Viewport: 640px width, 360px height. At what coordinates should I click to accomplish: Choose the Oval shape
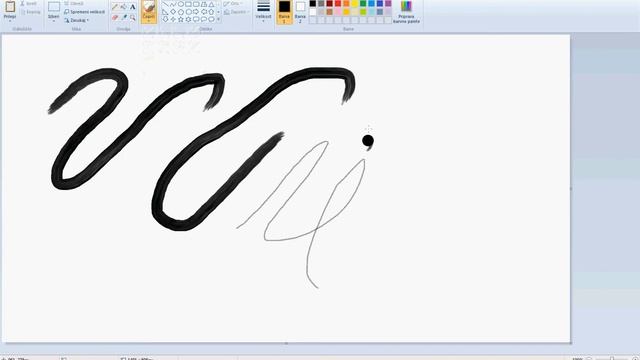click(181, 4)
